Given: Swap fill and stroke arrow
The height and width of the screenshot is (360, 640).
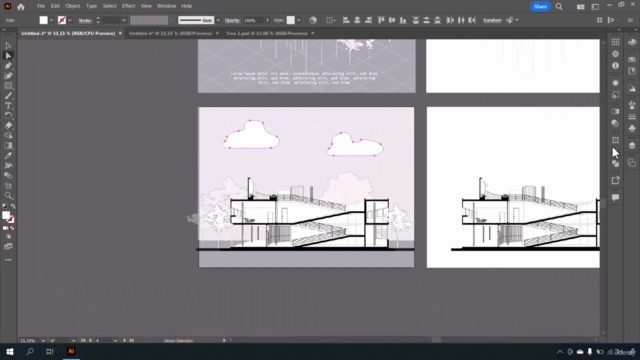Looking at the screenshot, I should pos(13,206).
